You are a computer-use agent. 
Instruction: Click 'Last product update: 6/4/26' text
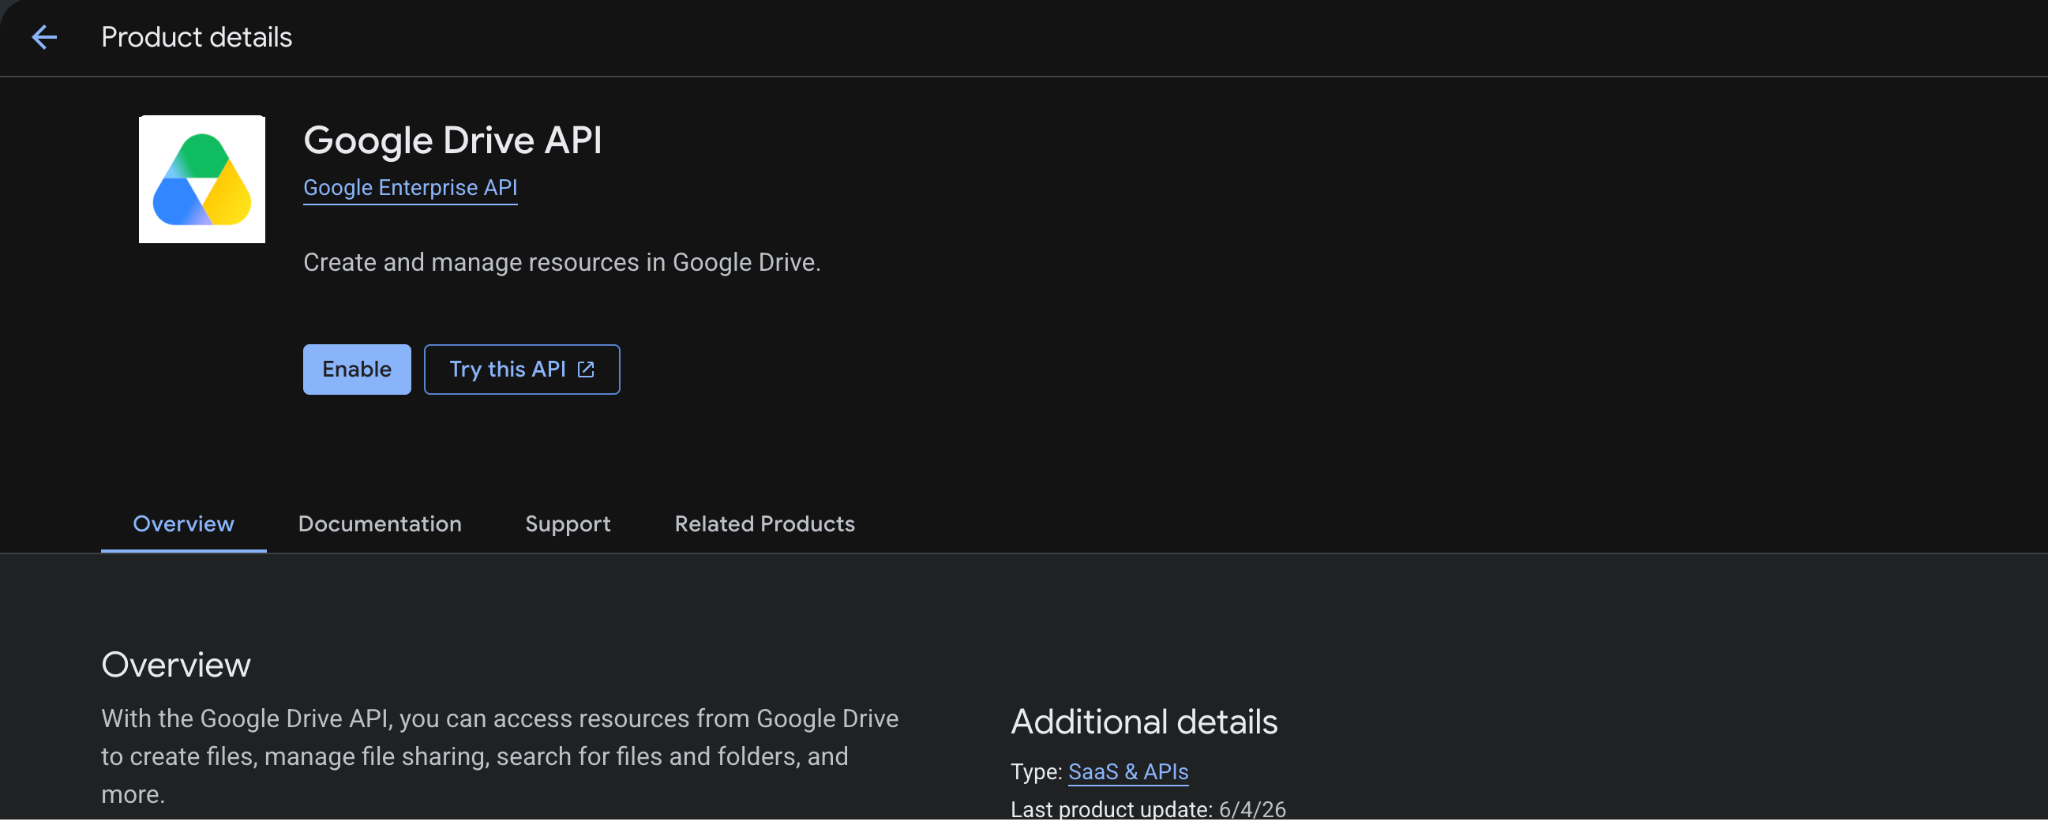(1148, 809)
